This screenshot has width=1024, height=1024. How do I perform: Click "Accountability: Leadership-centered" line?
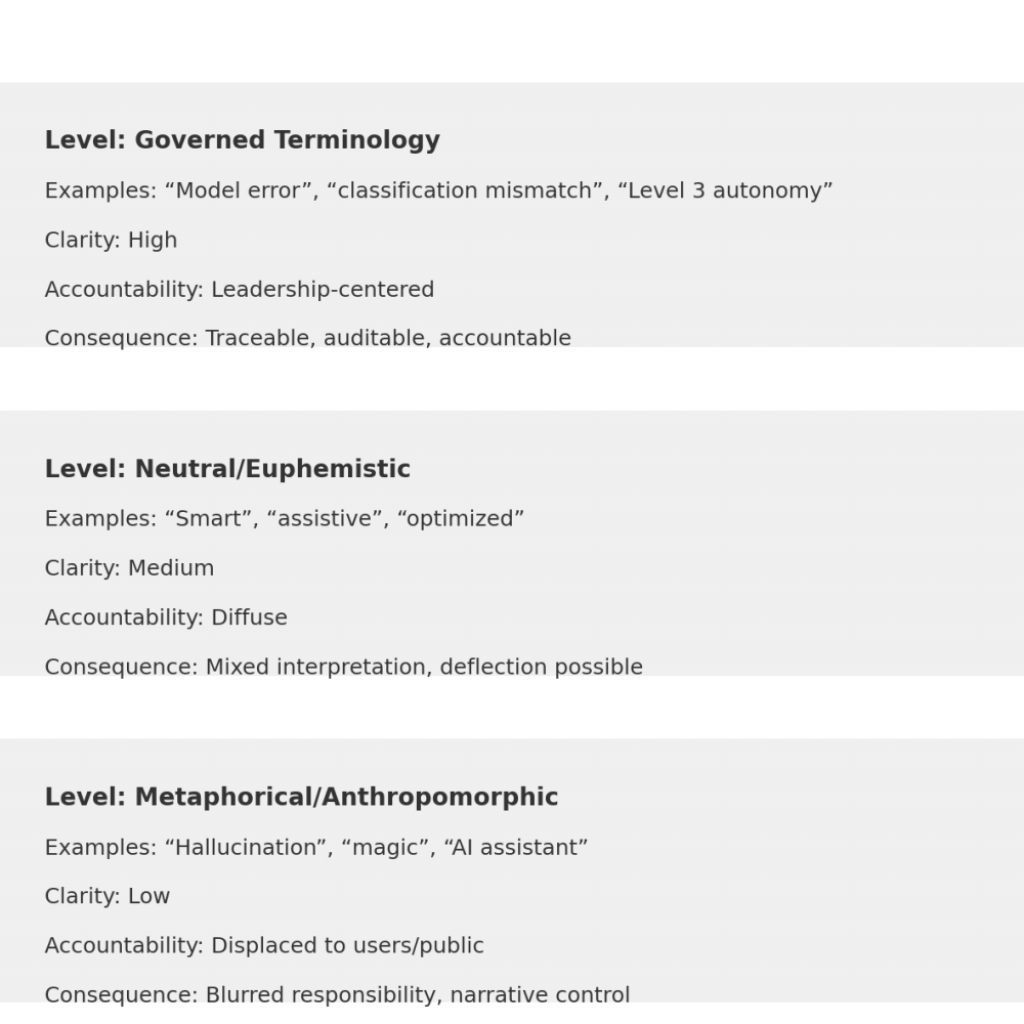pyautogui.click(x=239, y=289)
